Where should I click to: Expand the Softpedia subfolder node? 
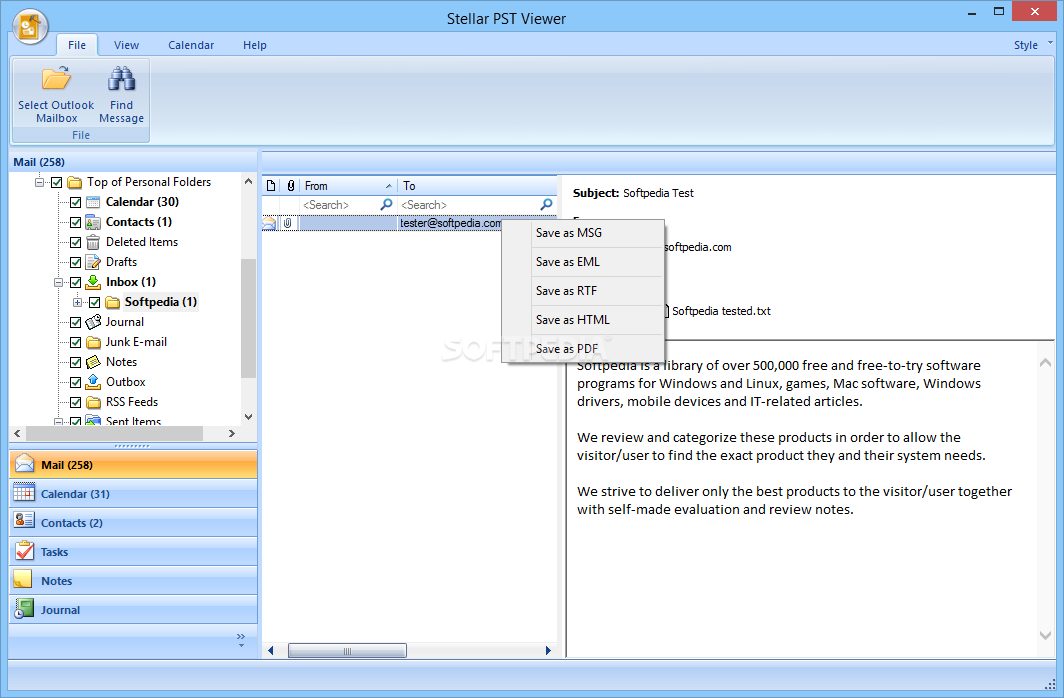(77, 303)
